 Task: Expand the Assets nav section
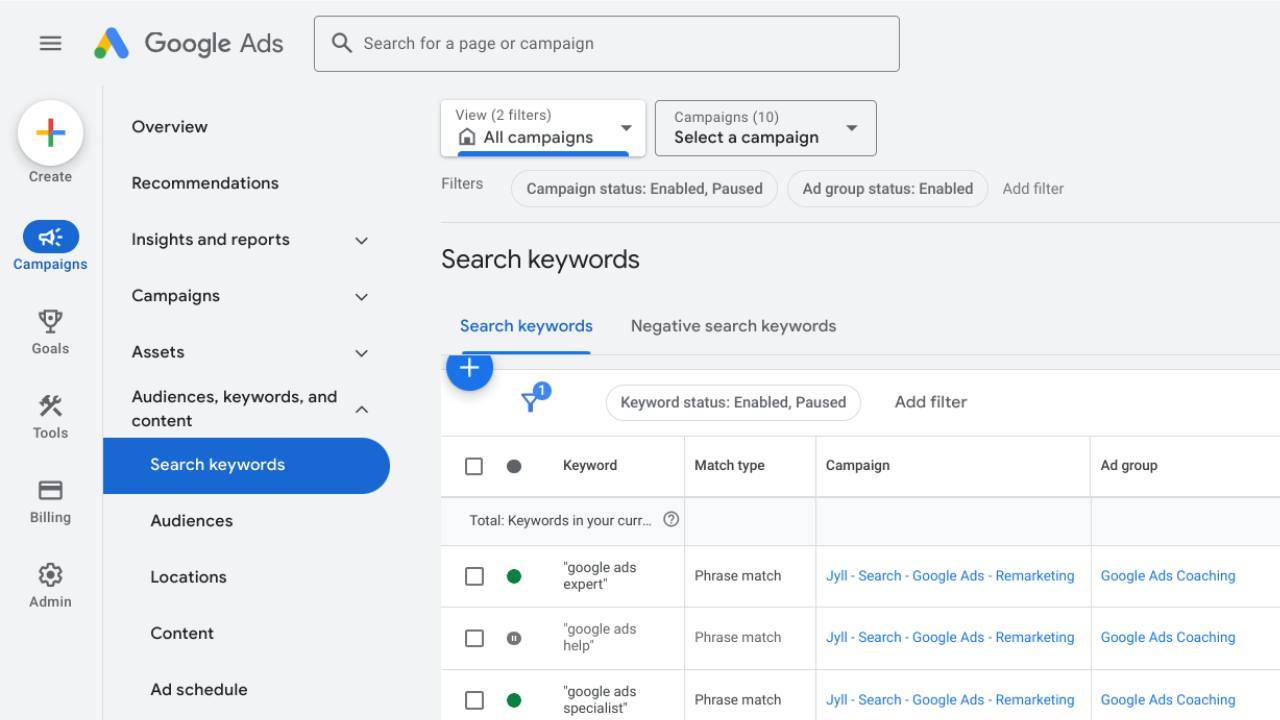[362, 352]
